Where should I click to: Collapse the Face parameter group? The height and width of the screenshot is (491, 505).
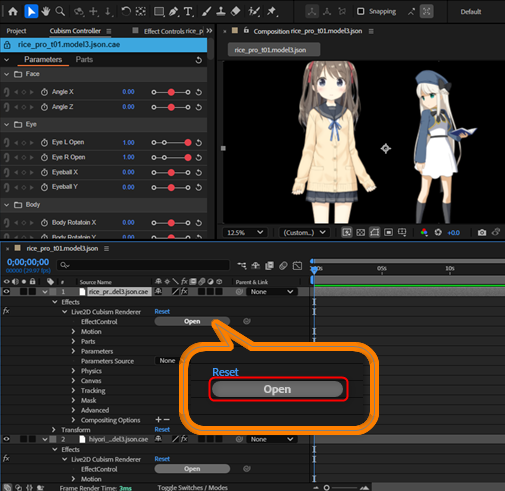pyautogui.click(x=6, y=74)
